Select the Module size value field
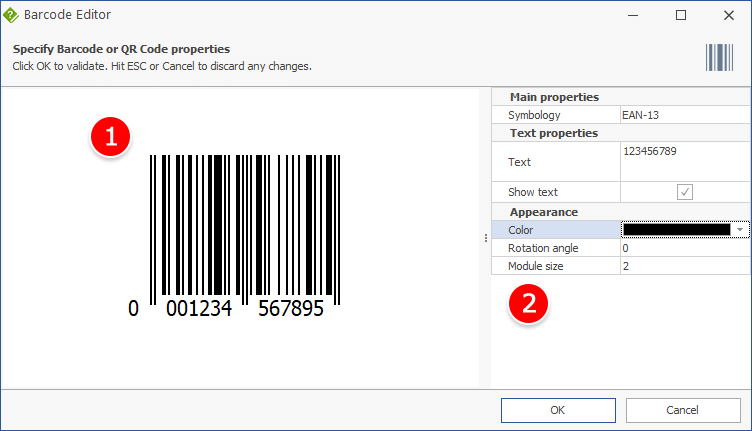This screenshot has height=431, width=752. click(685, 266)
